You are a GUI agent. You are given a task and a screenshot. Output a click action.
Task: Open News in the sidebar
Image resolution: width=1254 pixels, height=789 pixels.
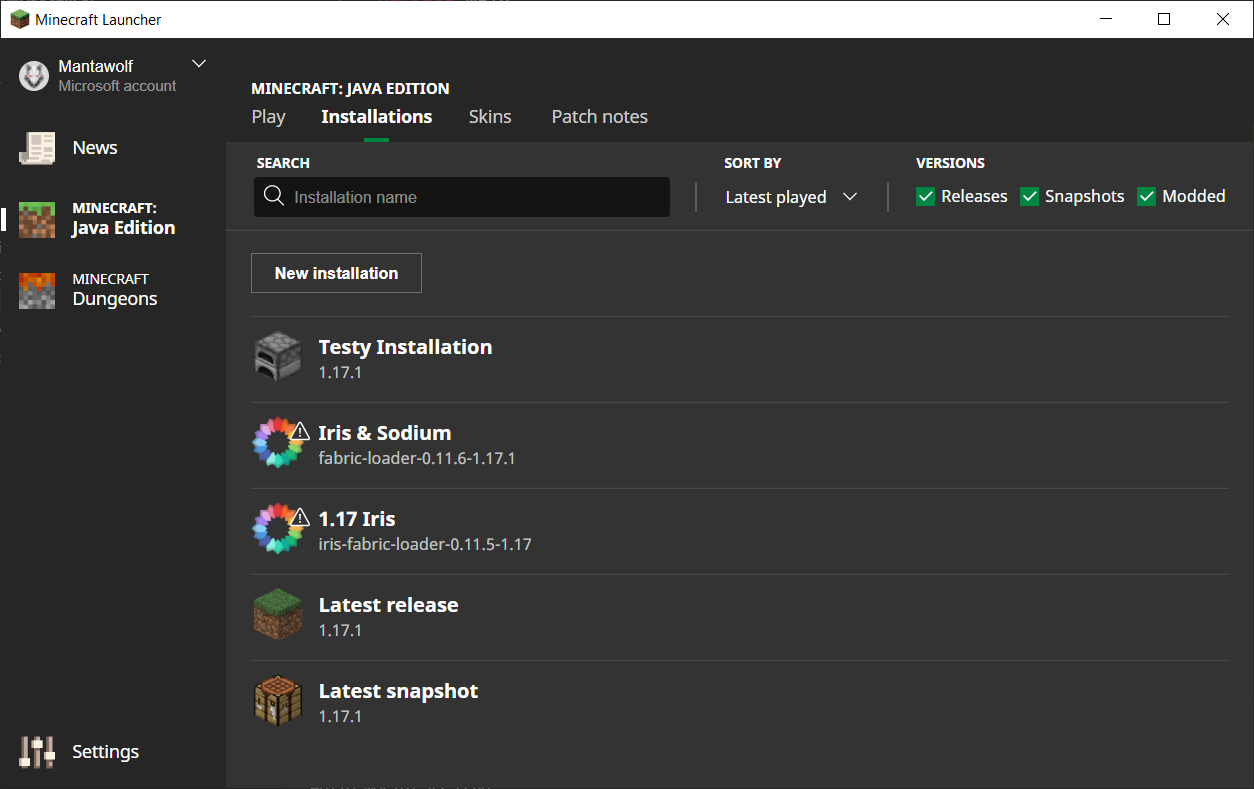[95, 148]
